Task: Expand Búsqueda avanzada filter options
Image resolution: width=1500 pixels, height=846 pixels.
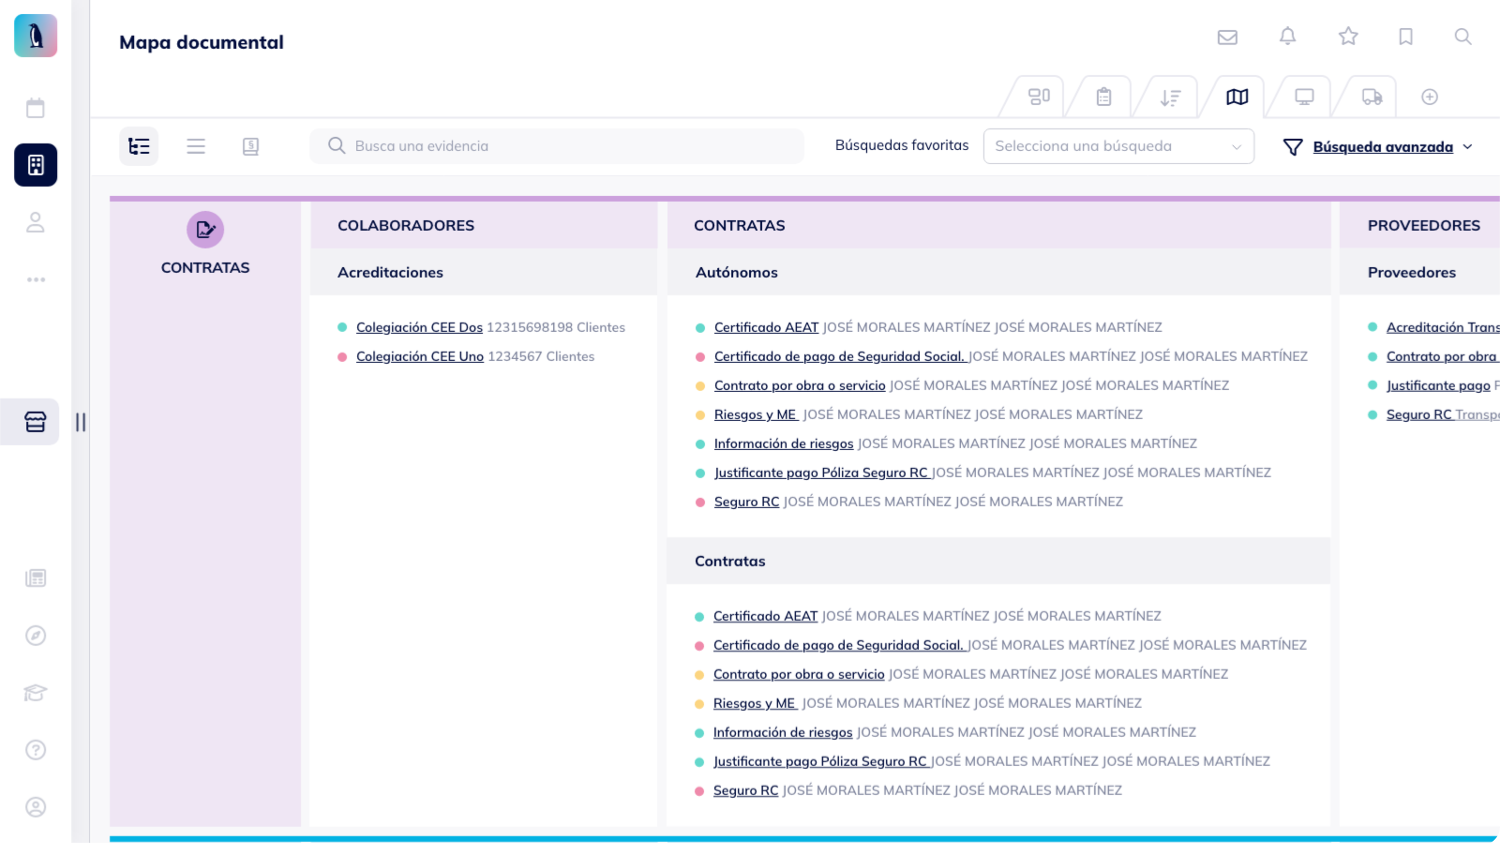Action: pos(1378,147)
